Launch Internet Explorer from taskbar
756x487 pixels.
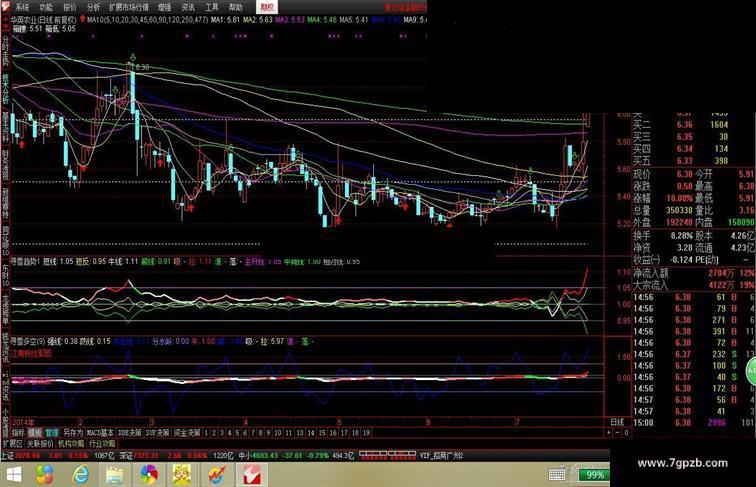(x=81, y=475)
